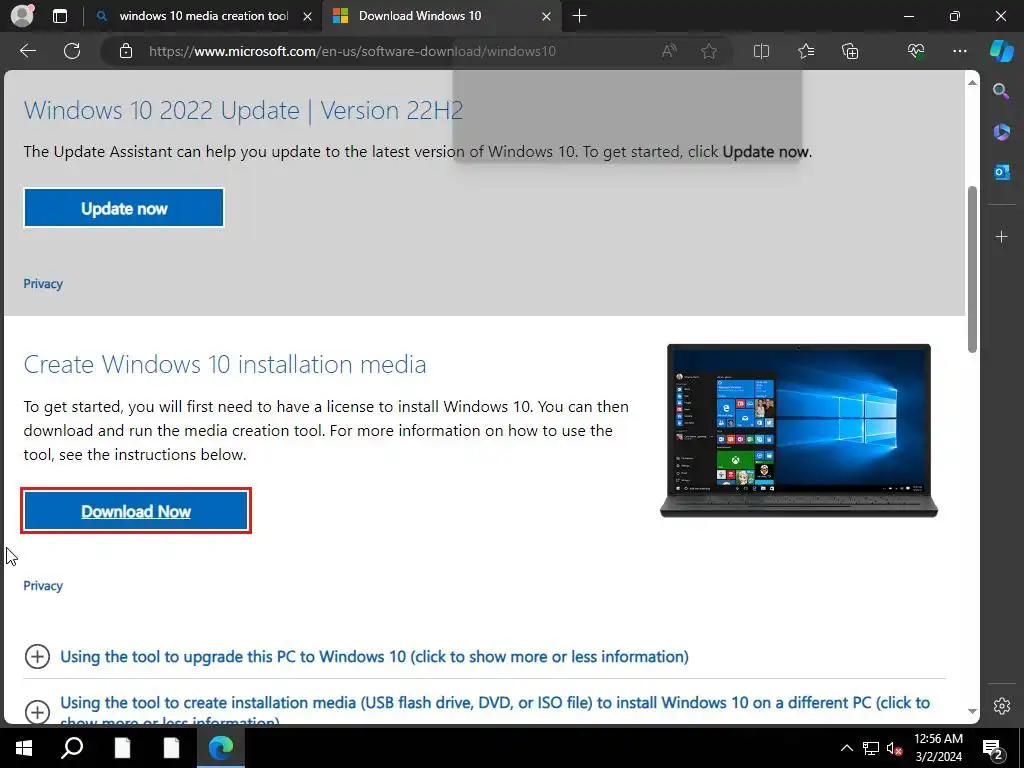Viewport: 1024px width, 768px height.
Task: Open the Windows Start menu
Action: tap(24, 748)
